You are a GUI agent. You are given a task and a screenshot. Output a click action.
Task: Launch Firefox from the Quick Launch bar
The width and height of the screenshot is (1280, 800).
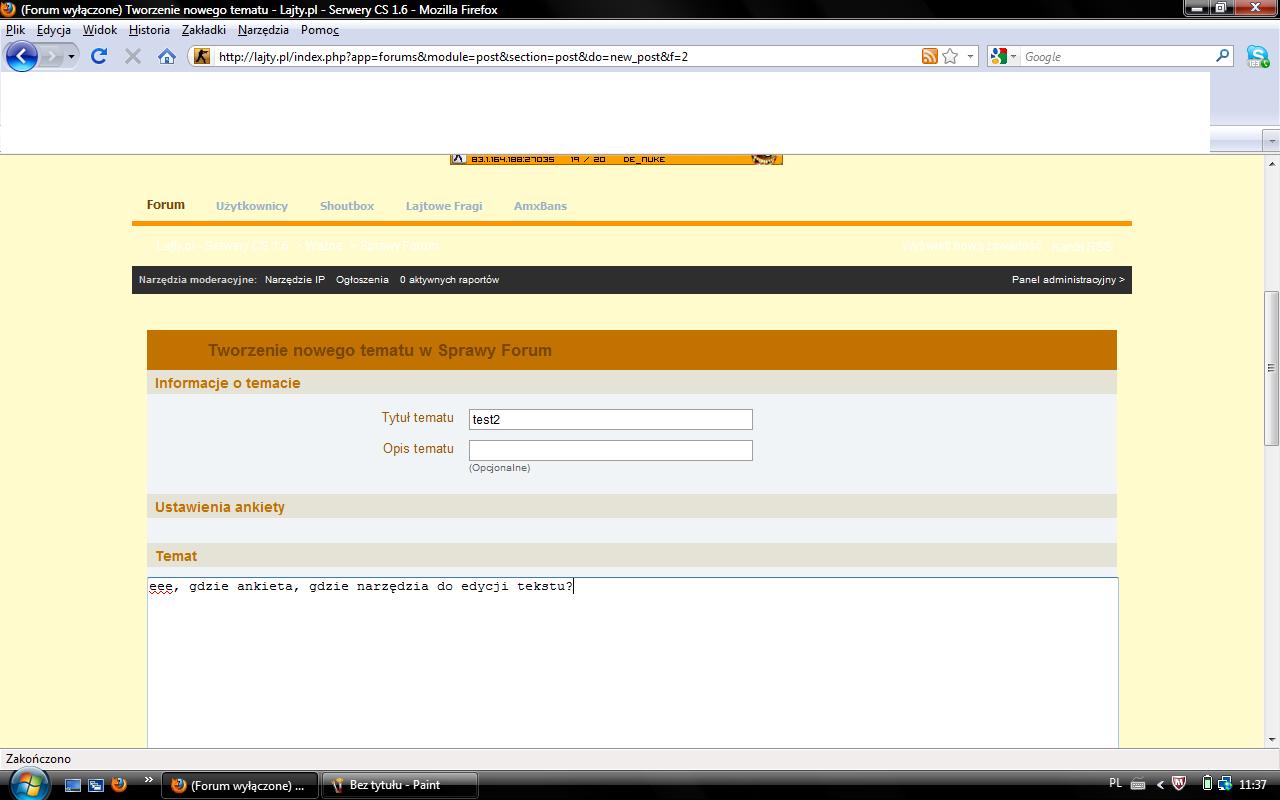coord(118,785)
